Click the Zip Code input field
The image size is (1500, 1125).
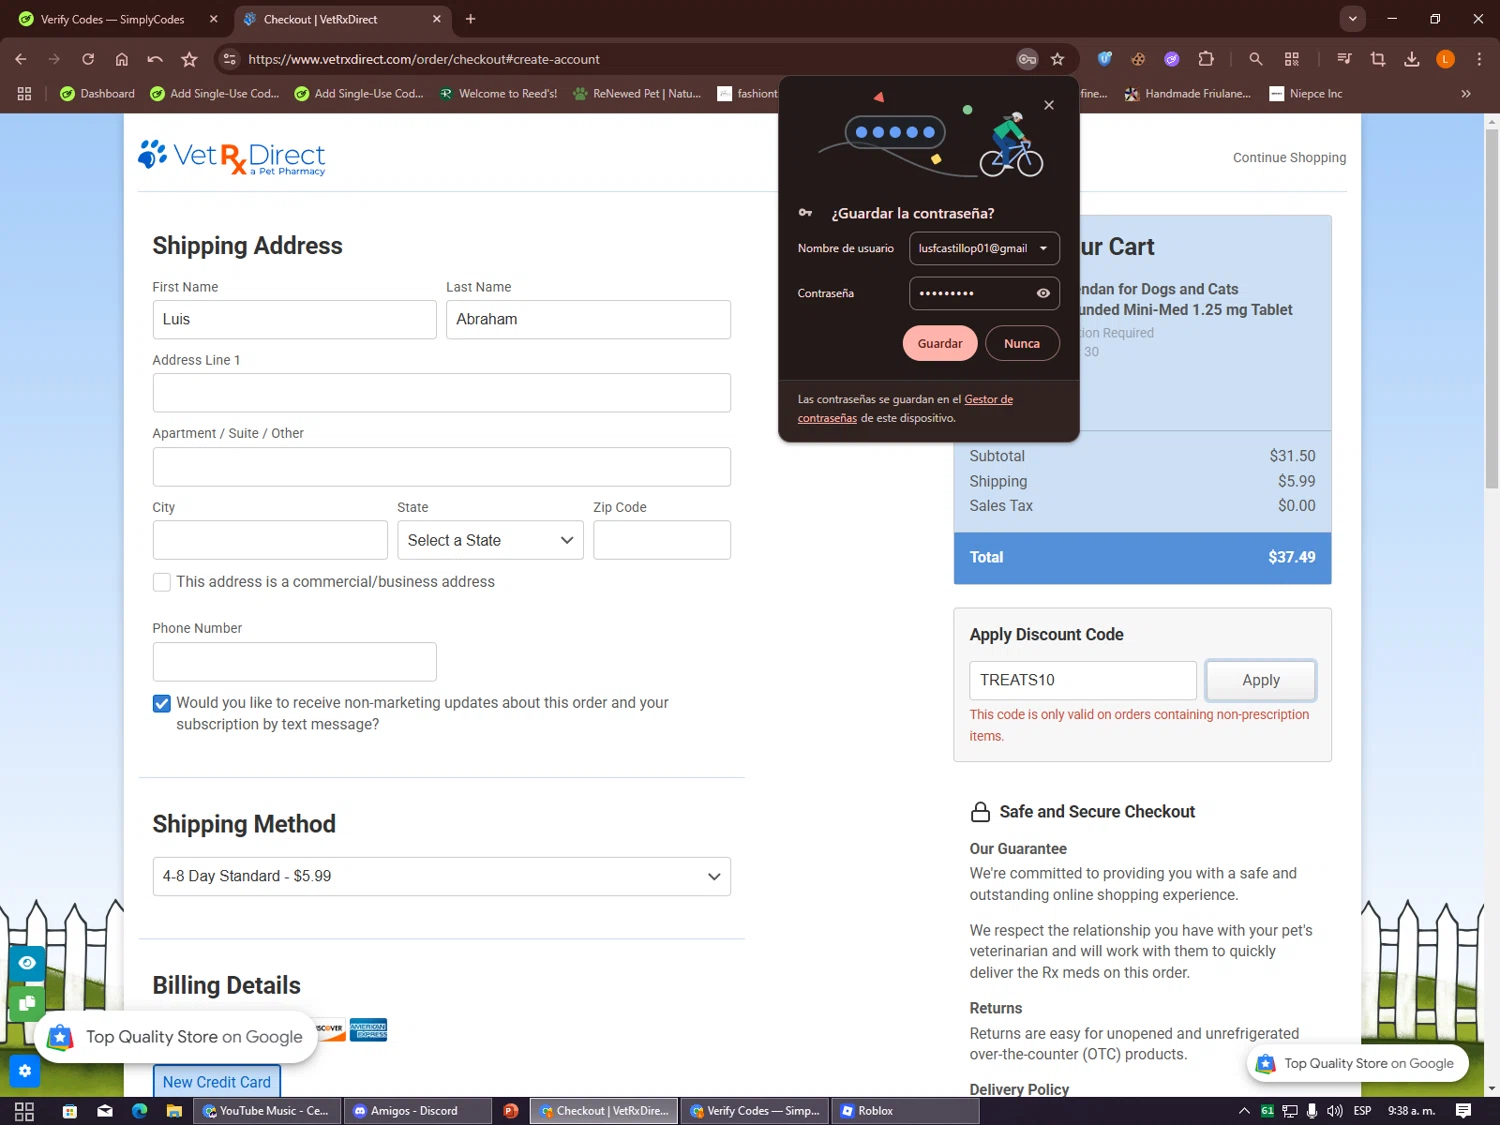[x=662, y=540]
